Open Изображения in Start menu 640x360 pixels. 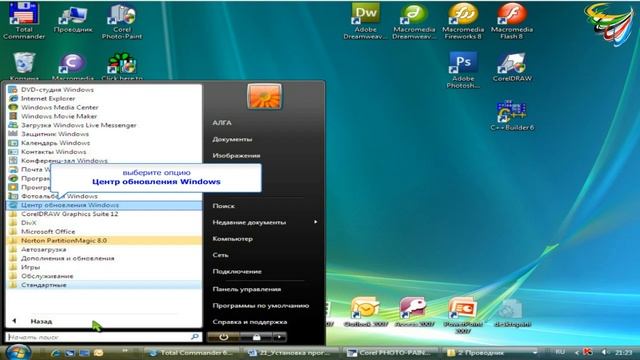[236, 156]
